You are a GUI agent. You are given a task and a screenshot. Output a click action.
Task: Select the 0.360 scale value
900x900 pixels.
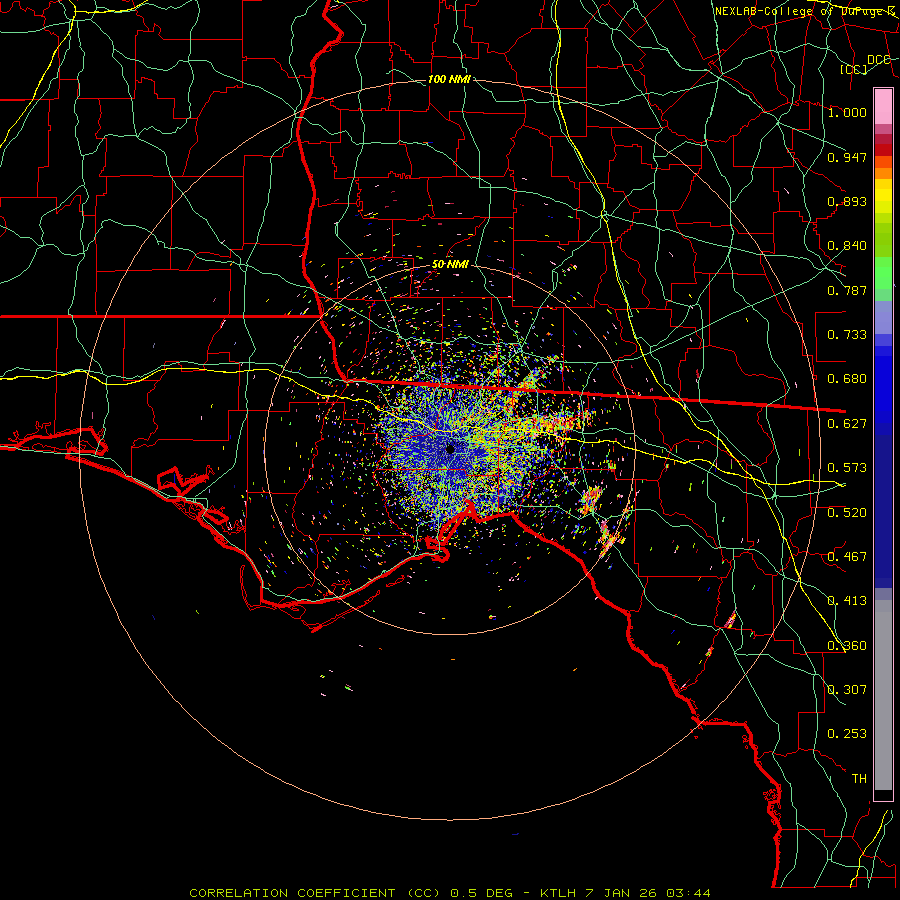[x=847, y=646]
